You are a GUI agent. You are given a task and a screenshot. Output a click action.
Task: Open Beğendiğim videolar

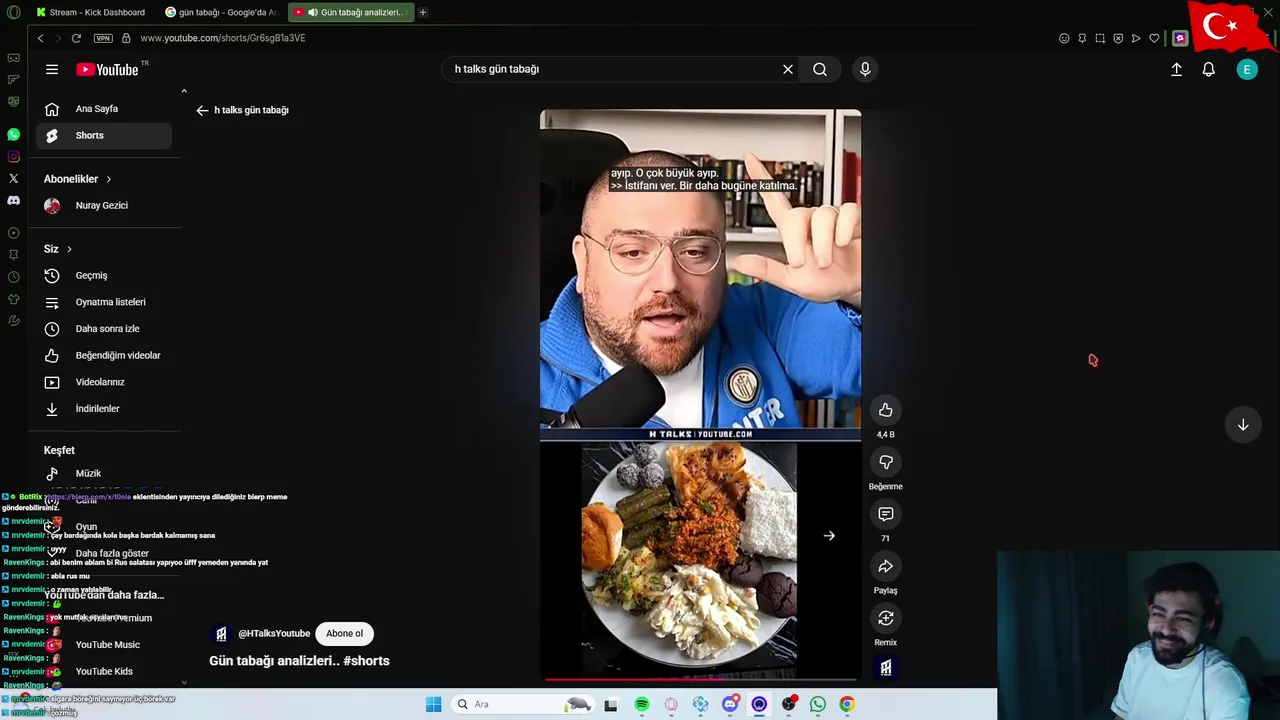click(x=104, y=355)
